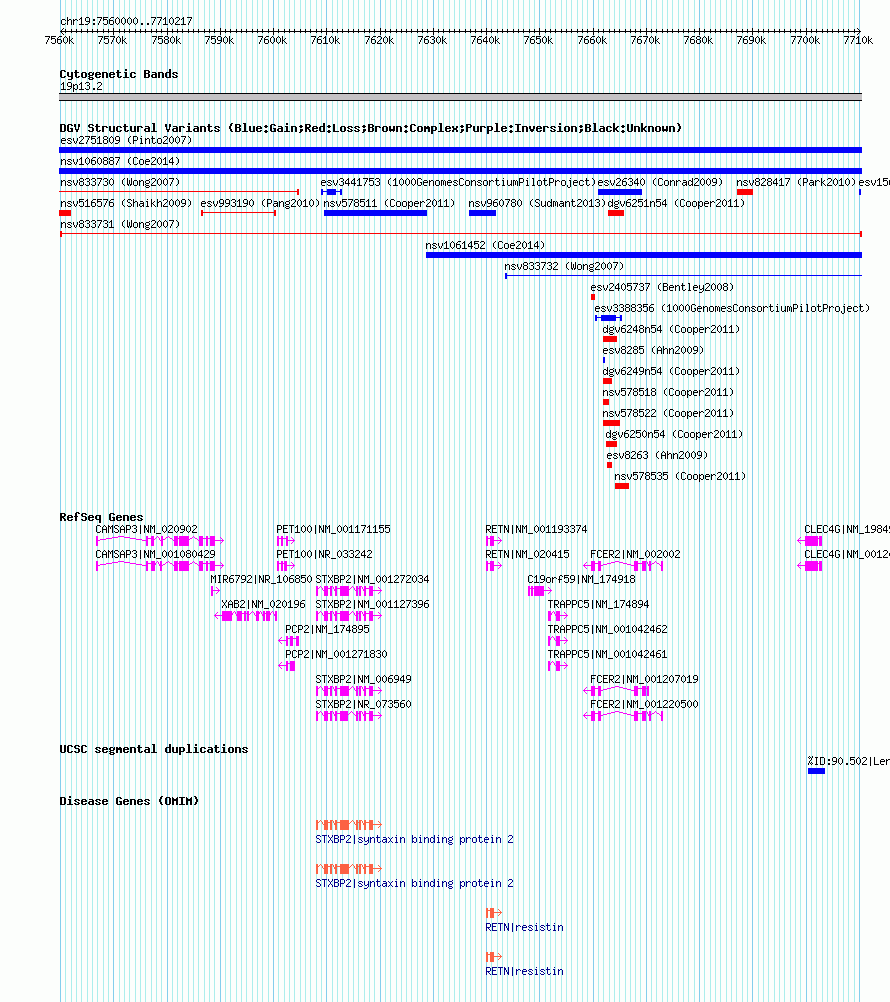This screenshot has width=890, height=1002.
Task: Select nsv833732 (Wong2007) label
Action: click(x=564, y=266)
